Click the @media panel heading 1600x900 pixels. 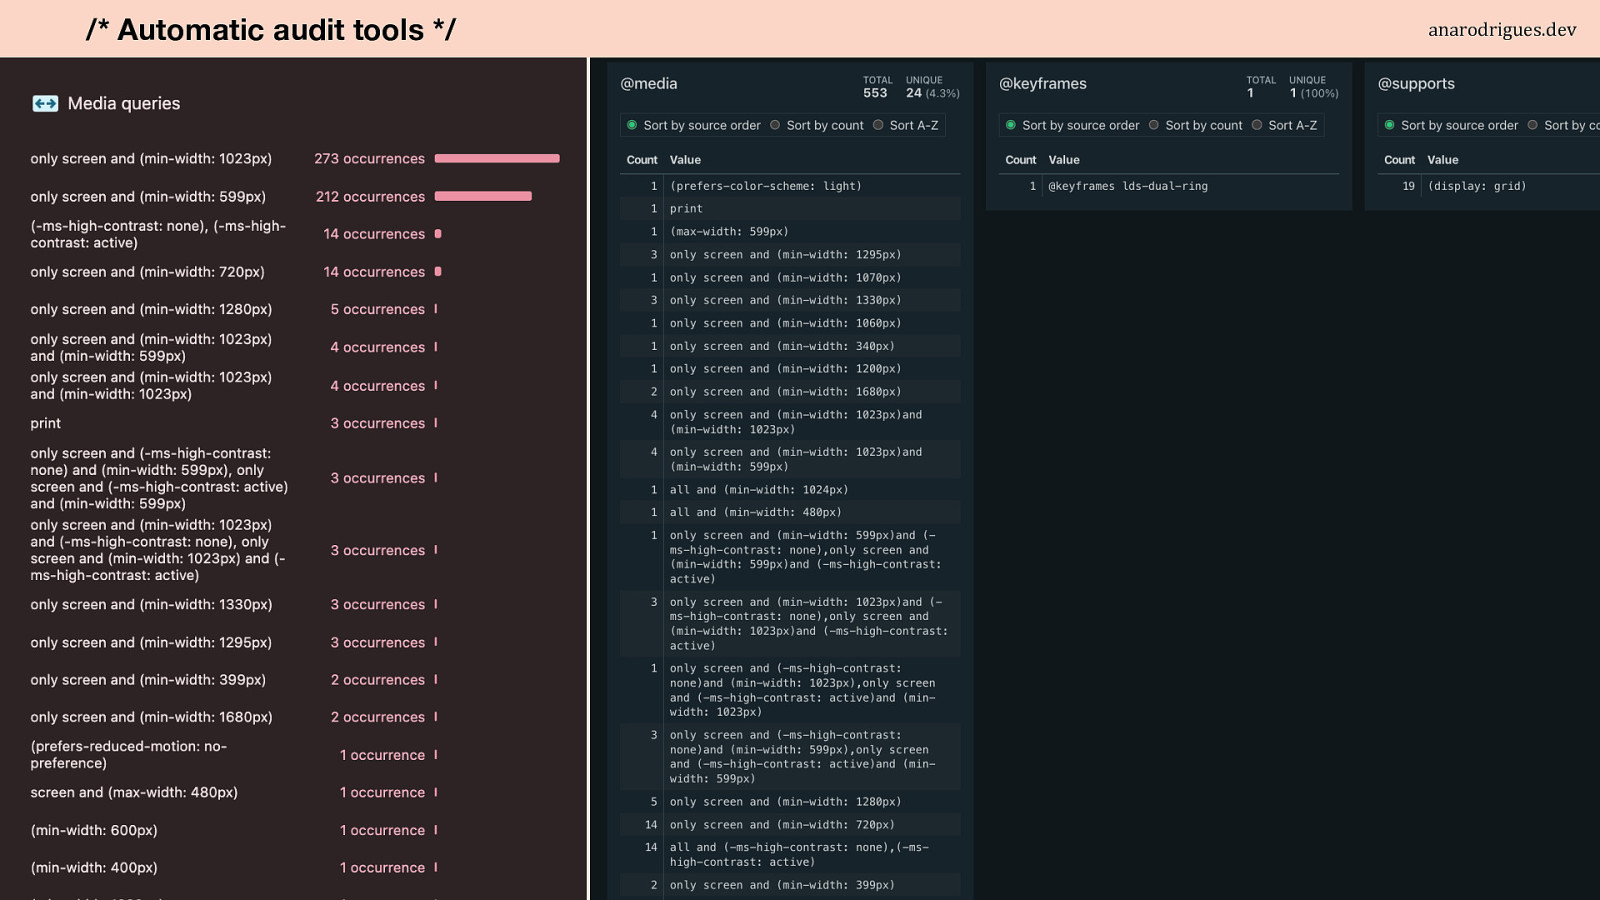649,84
